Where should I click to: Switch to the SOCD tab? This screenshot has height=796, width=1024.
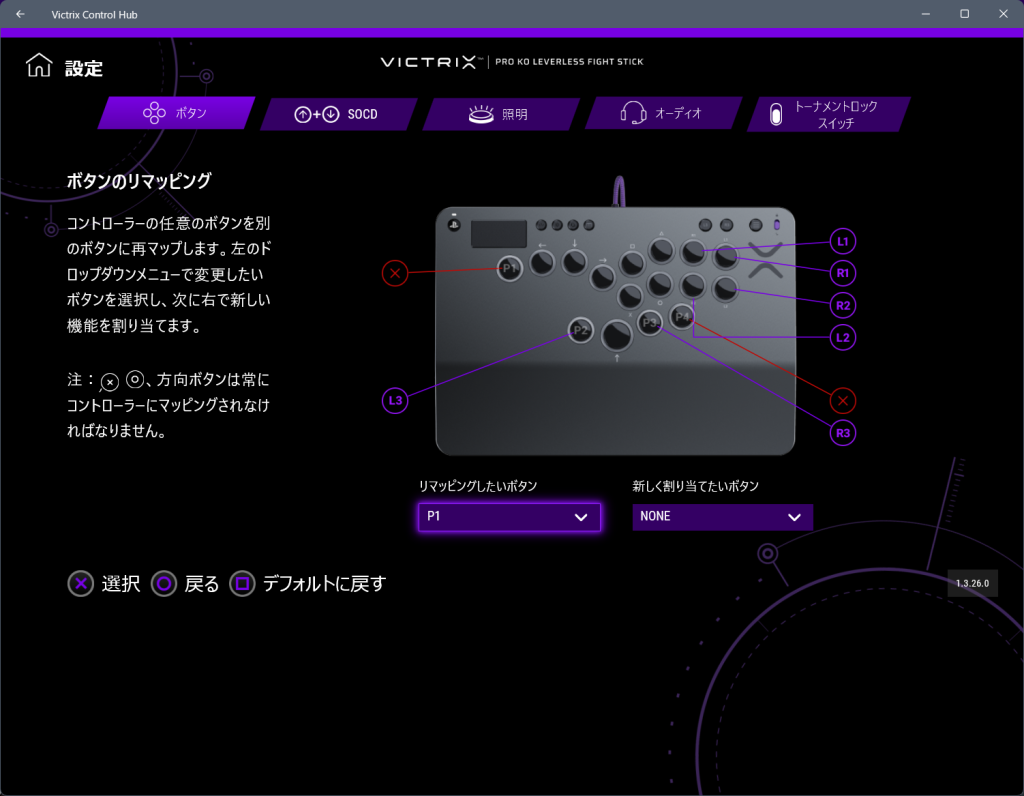pyautogui.click(x=338, y=114)
